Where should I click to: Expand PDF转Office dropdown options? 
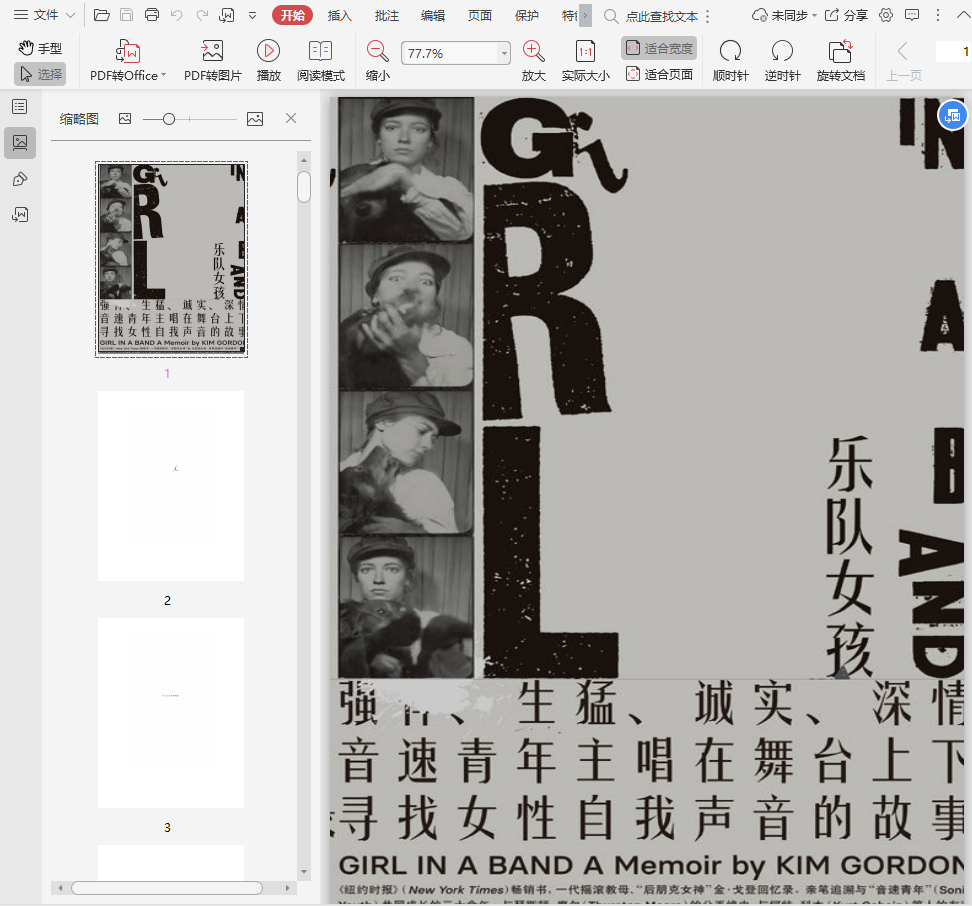tap(163, 76)
